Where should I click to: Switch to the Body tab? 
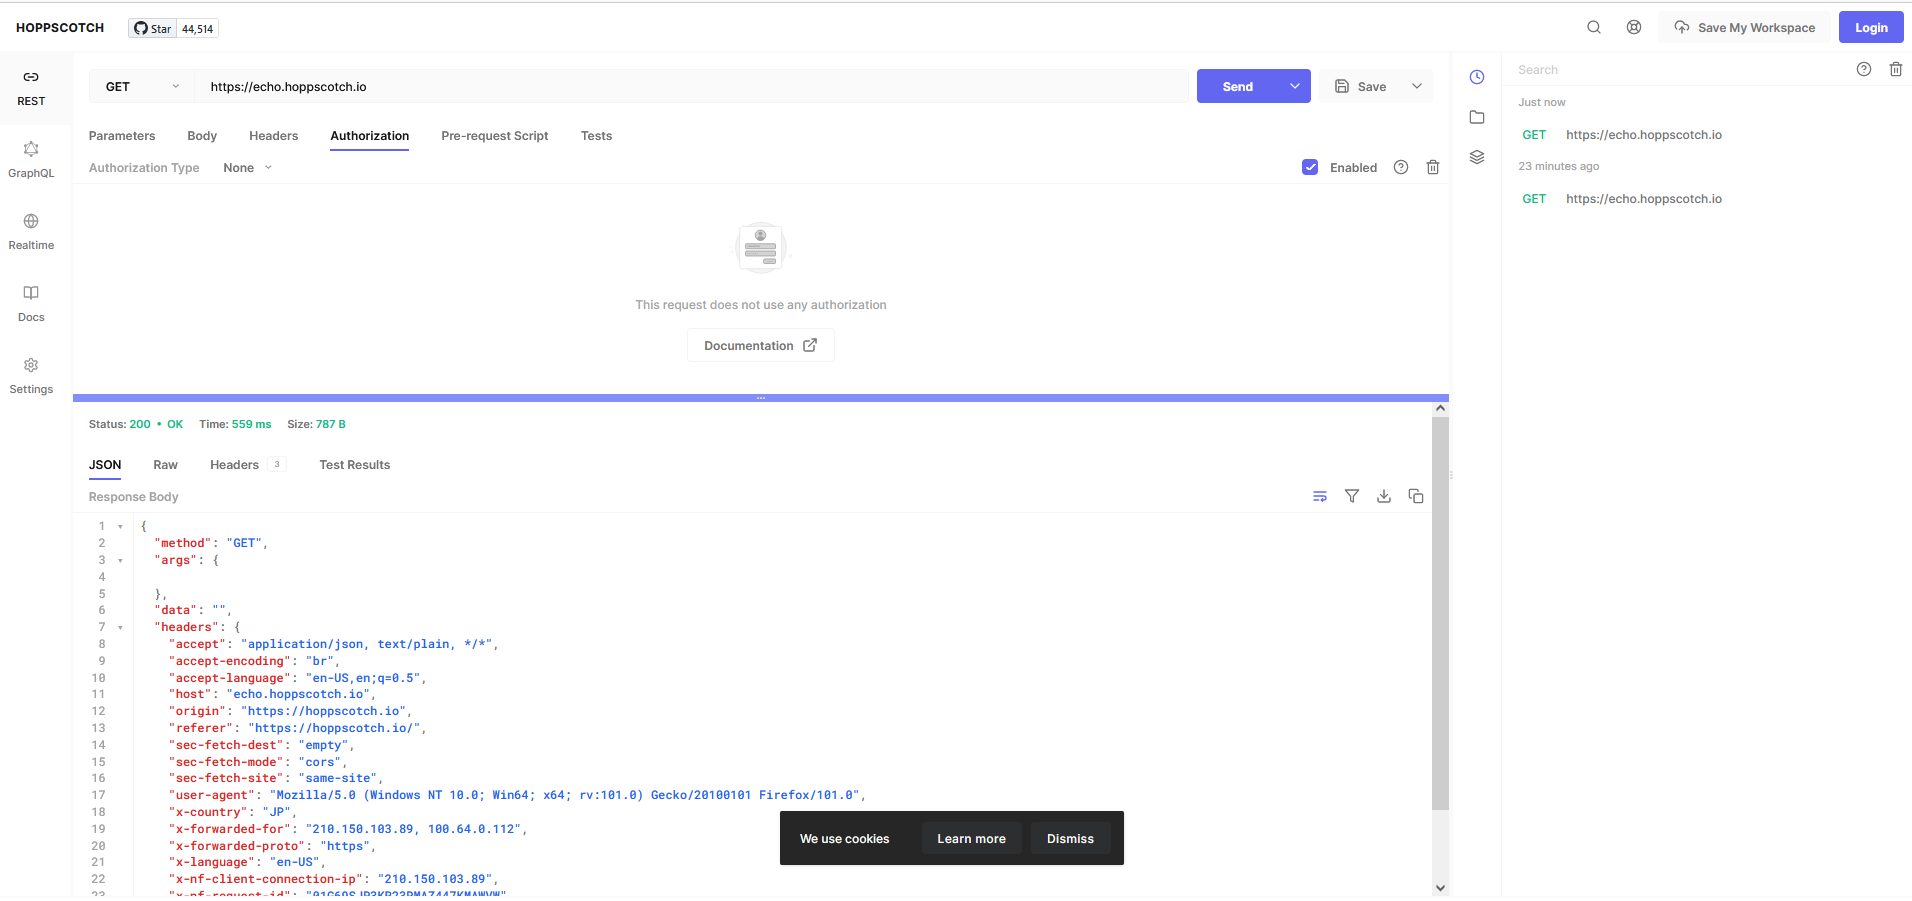202,136
